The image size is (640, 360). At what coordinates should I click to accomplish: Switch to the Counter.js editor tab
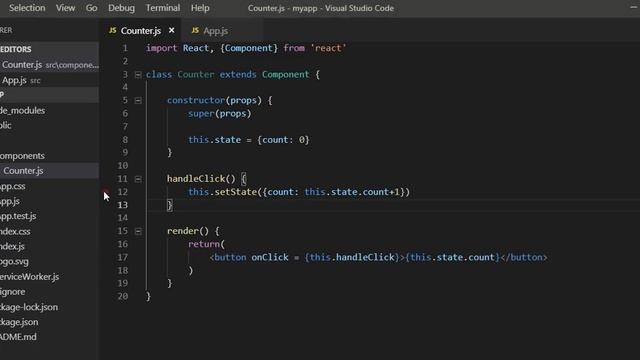[140, 31]
